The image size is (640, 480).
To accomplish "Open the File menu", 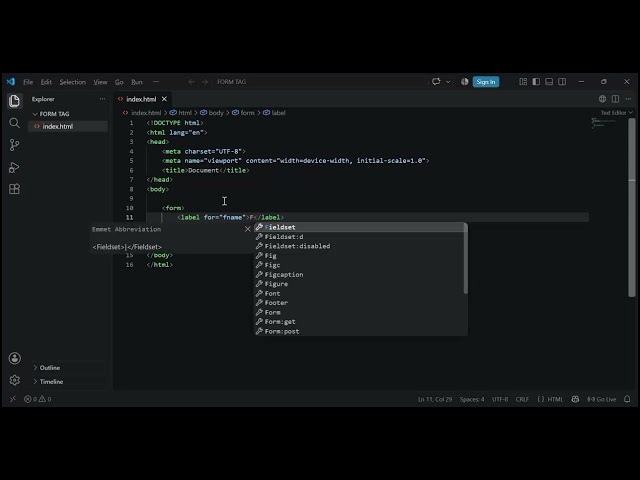I will click(28, 82).
